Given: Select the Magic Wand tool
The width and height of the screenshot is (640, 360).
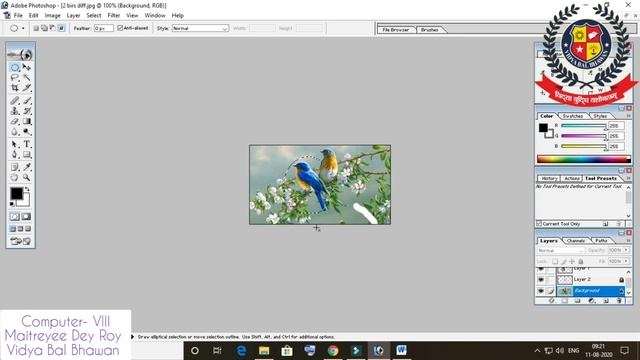Looking at the screenshot, I should click(27, 78).
